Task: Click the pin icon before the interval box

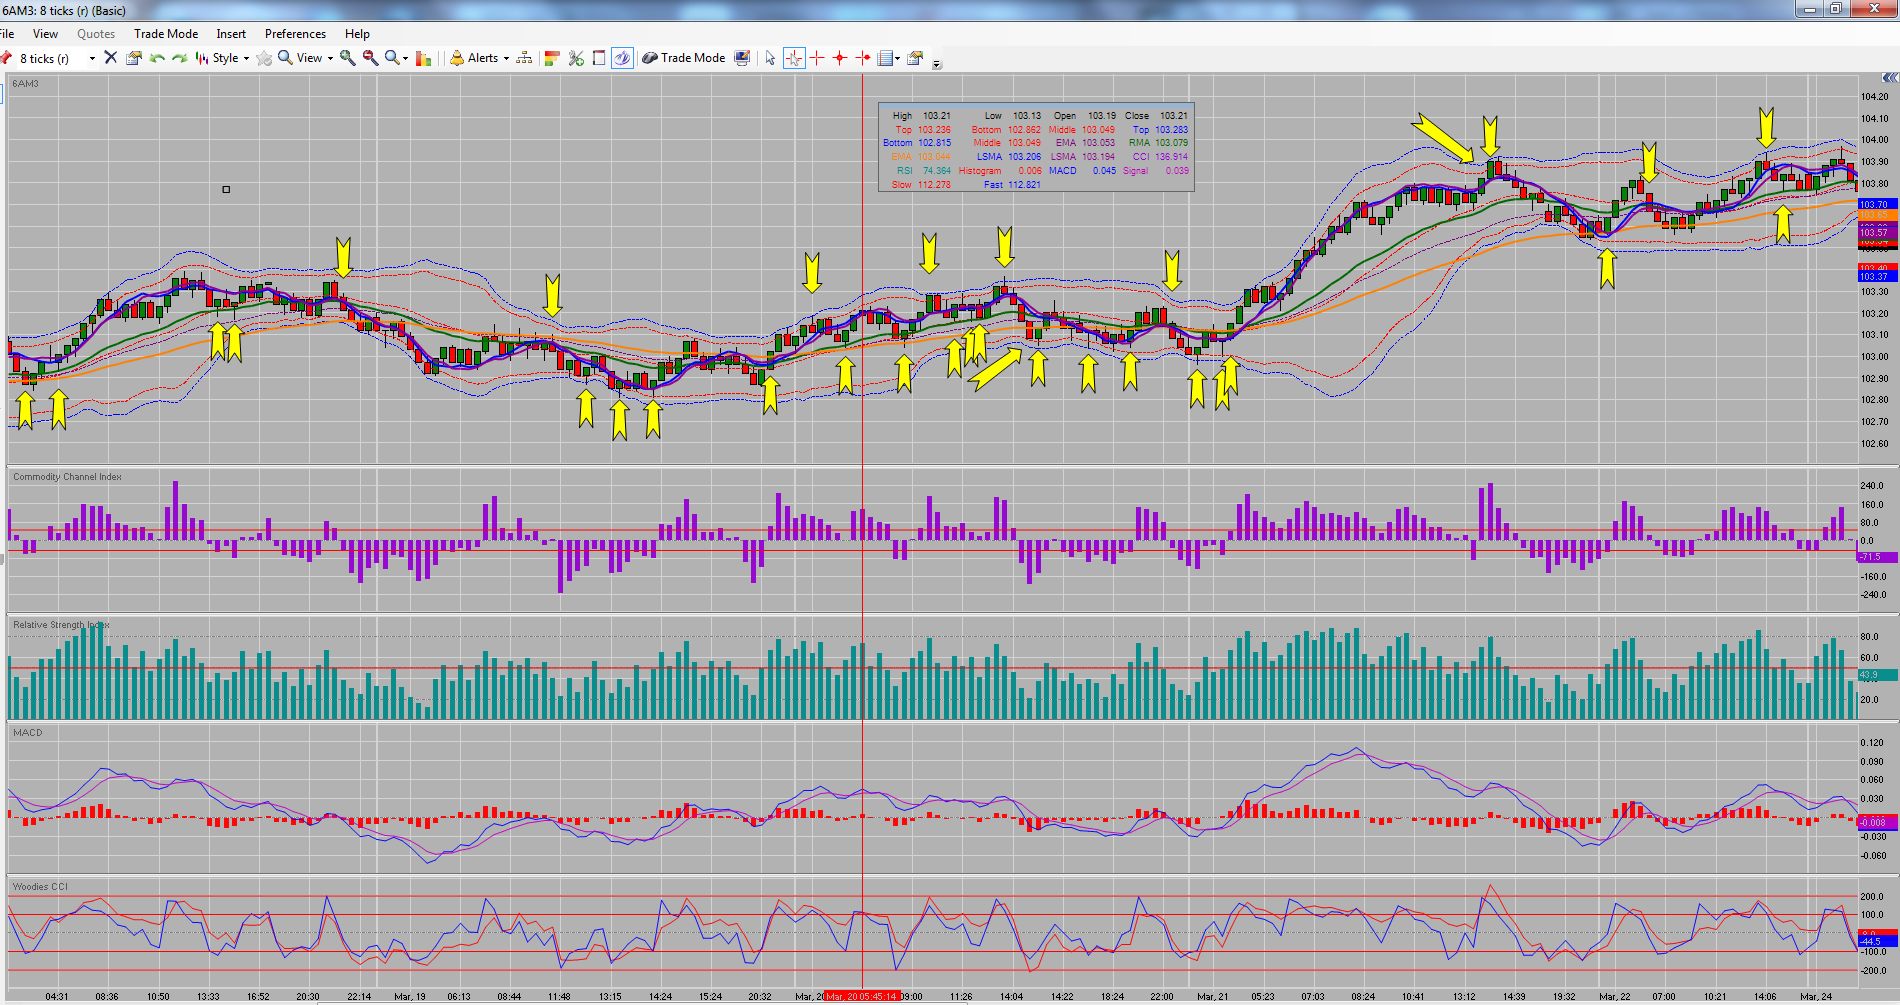Action: [x=7, y=58]
